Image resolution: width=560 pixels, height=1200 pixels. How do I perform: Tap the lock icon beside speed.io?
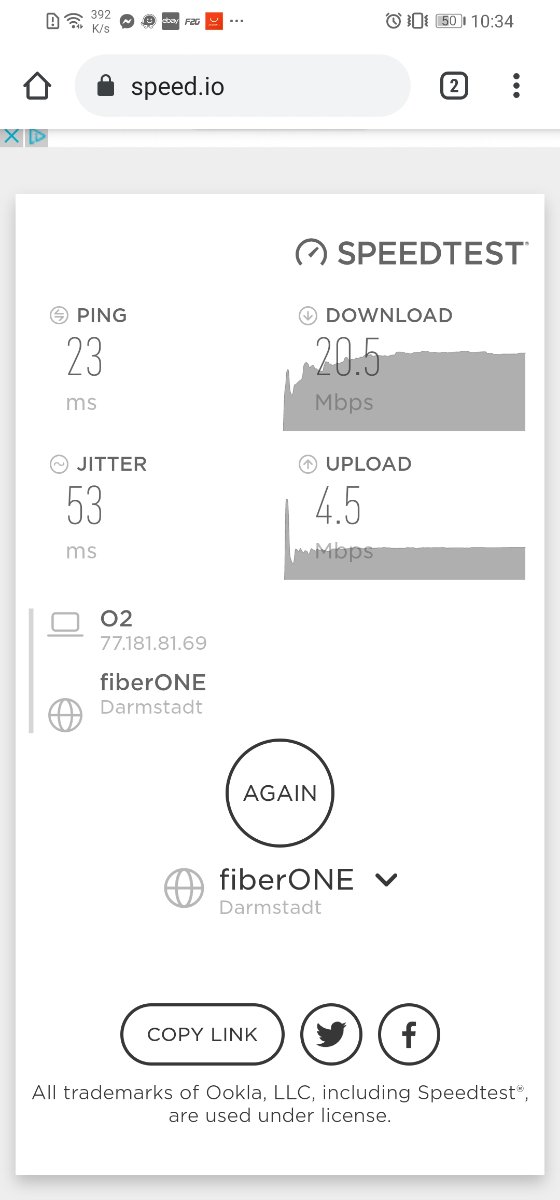106,86
